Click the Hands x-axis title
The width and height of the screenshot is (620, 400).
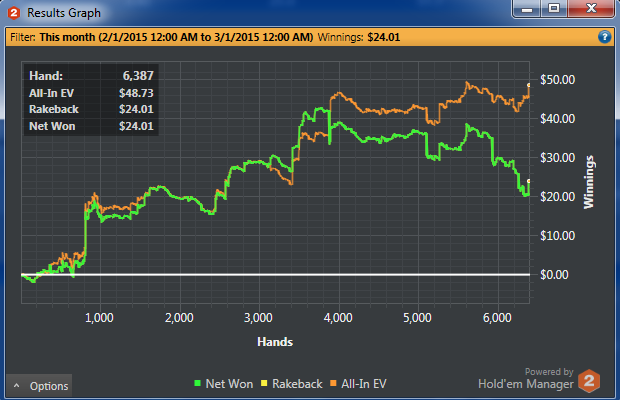275,342
